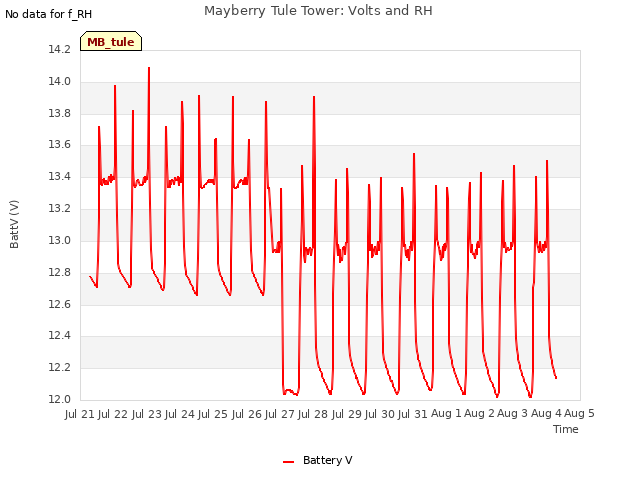Click the 13.0 y-axis tick label
This screenshot has height=480, width=640.
point(59,240)
